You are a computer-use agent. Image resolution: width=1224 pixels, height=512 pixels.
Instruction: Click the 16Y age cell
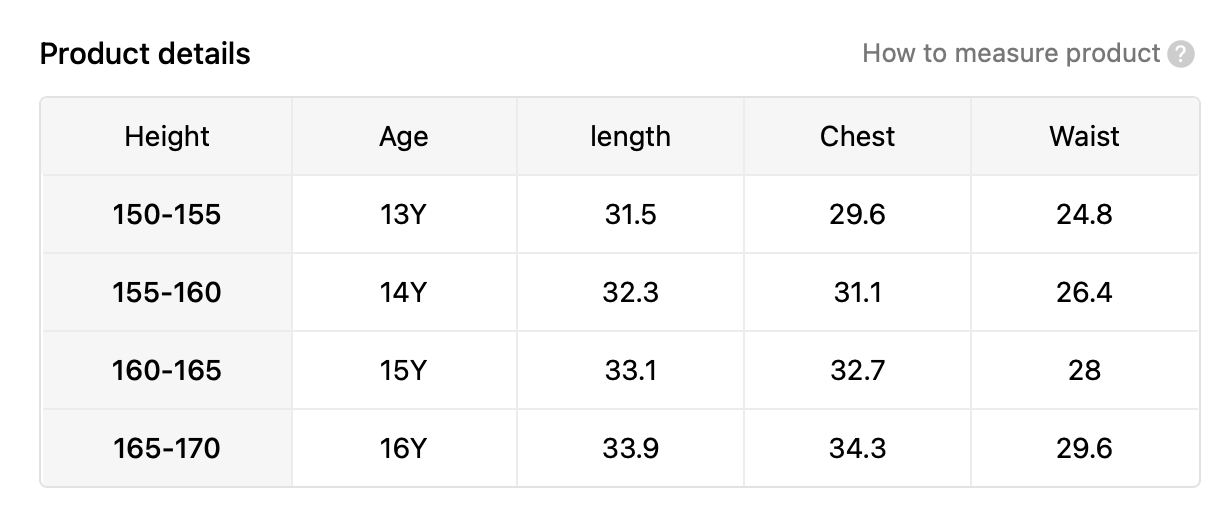point(404,449)
